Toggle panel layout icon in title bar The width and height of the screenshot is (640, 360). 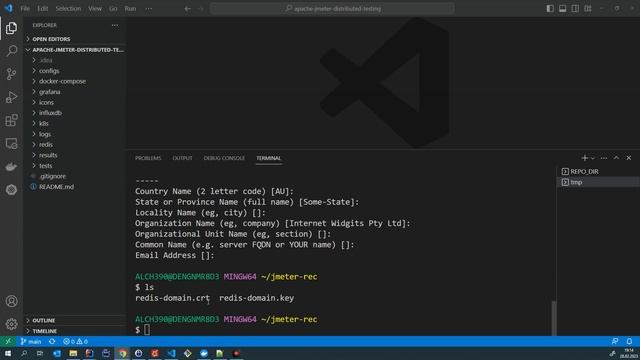tap(562, 9)
